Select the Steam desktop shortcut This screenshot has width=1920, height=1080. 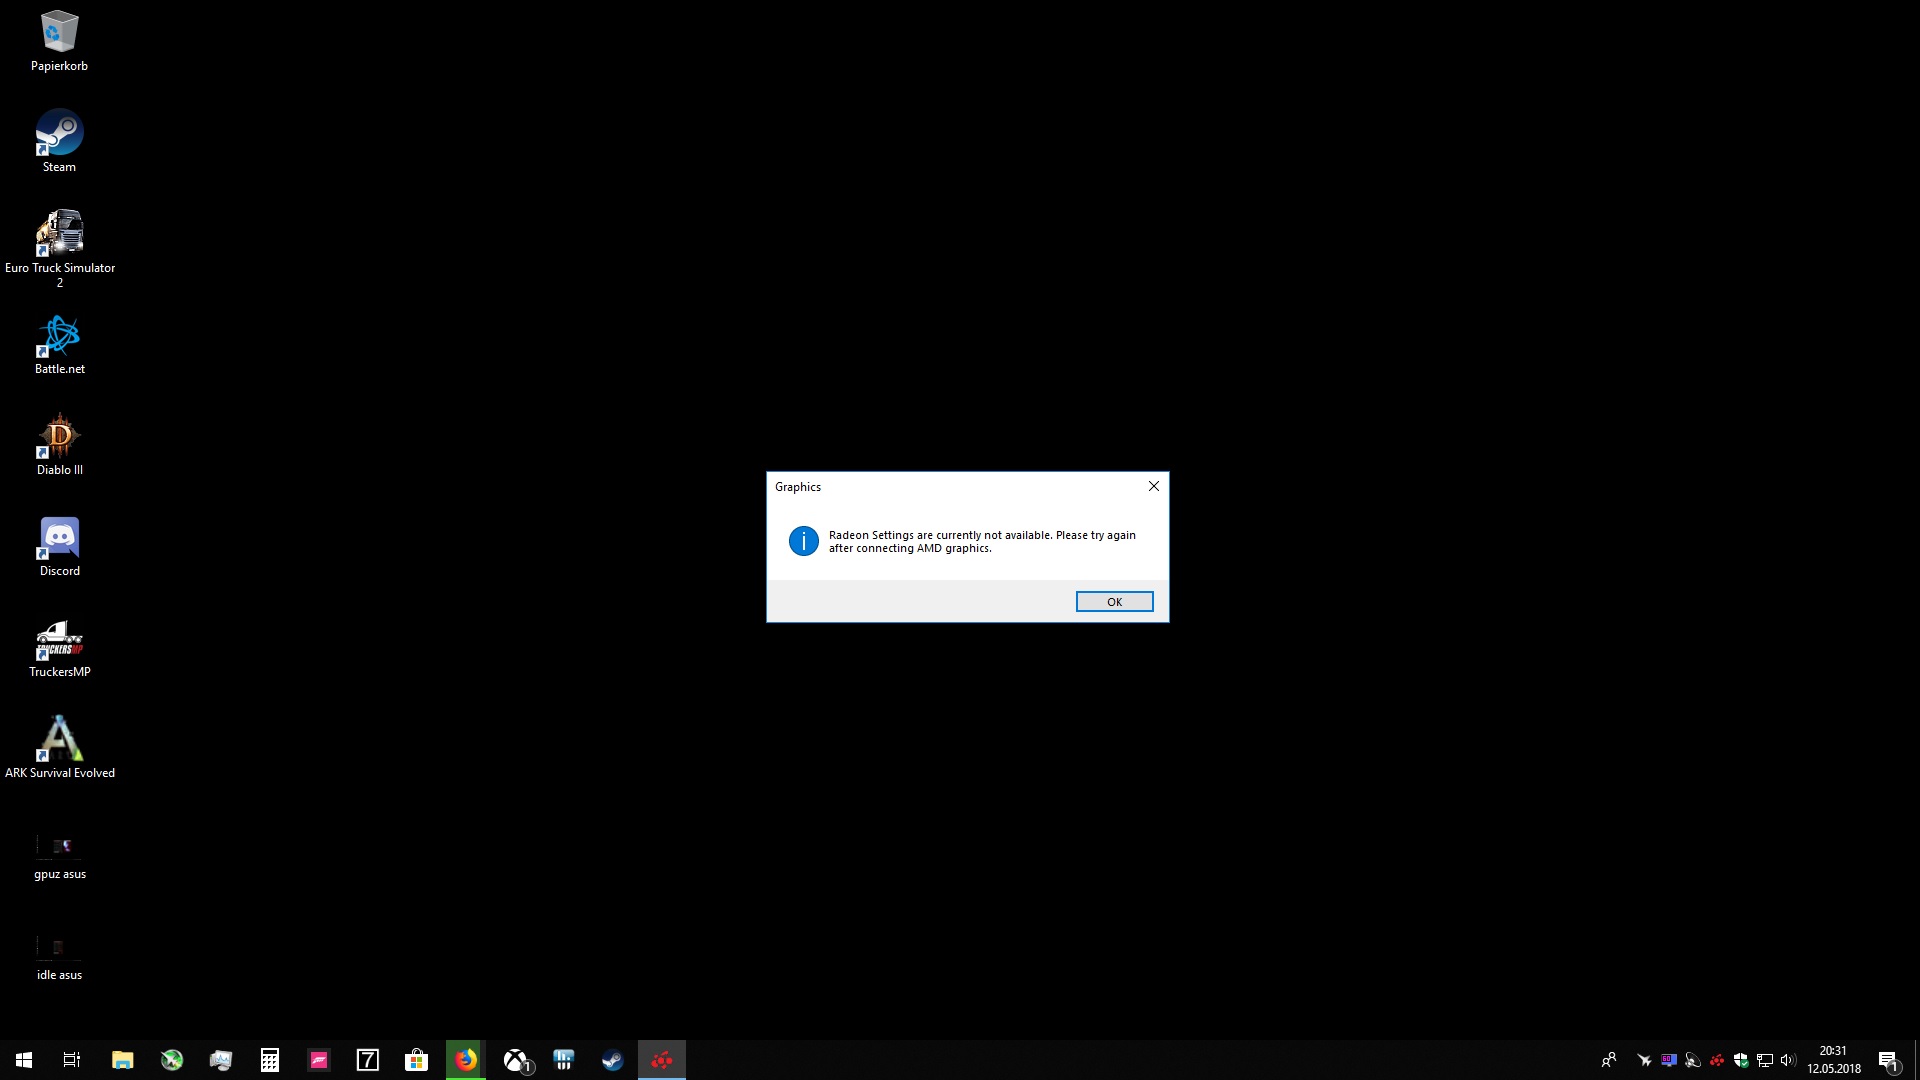59,134
